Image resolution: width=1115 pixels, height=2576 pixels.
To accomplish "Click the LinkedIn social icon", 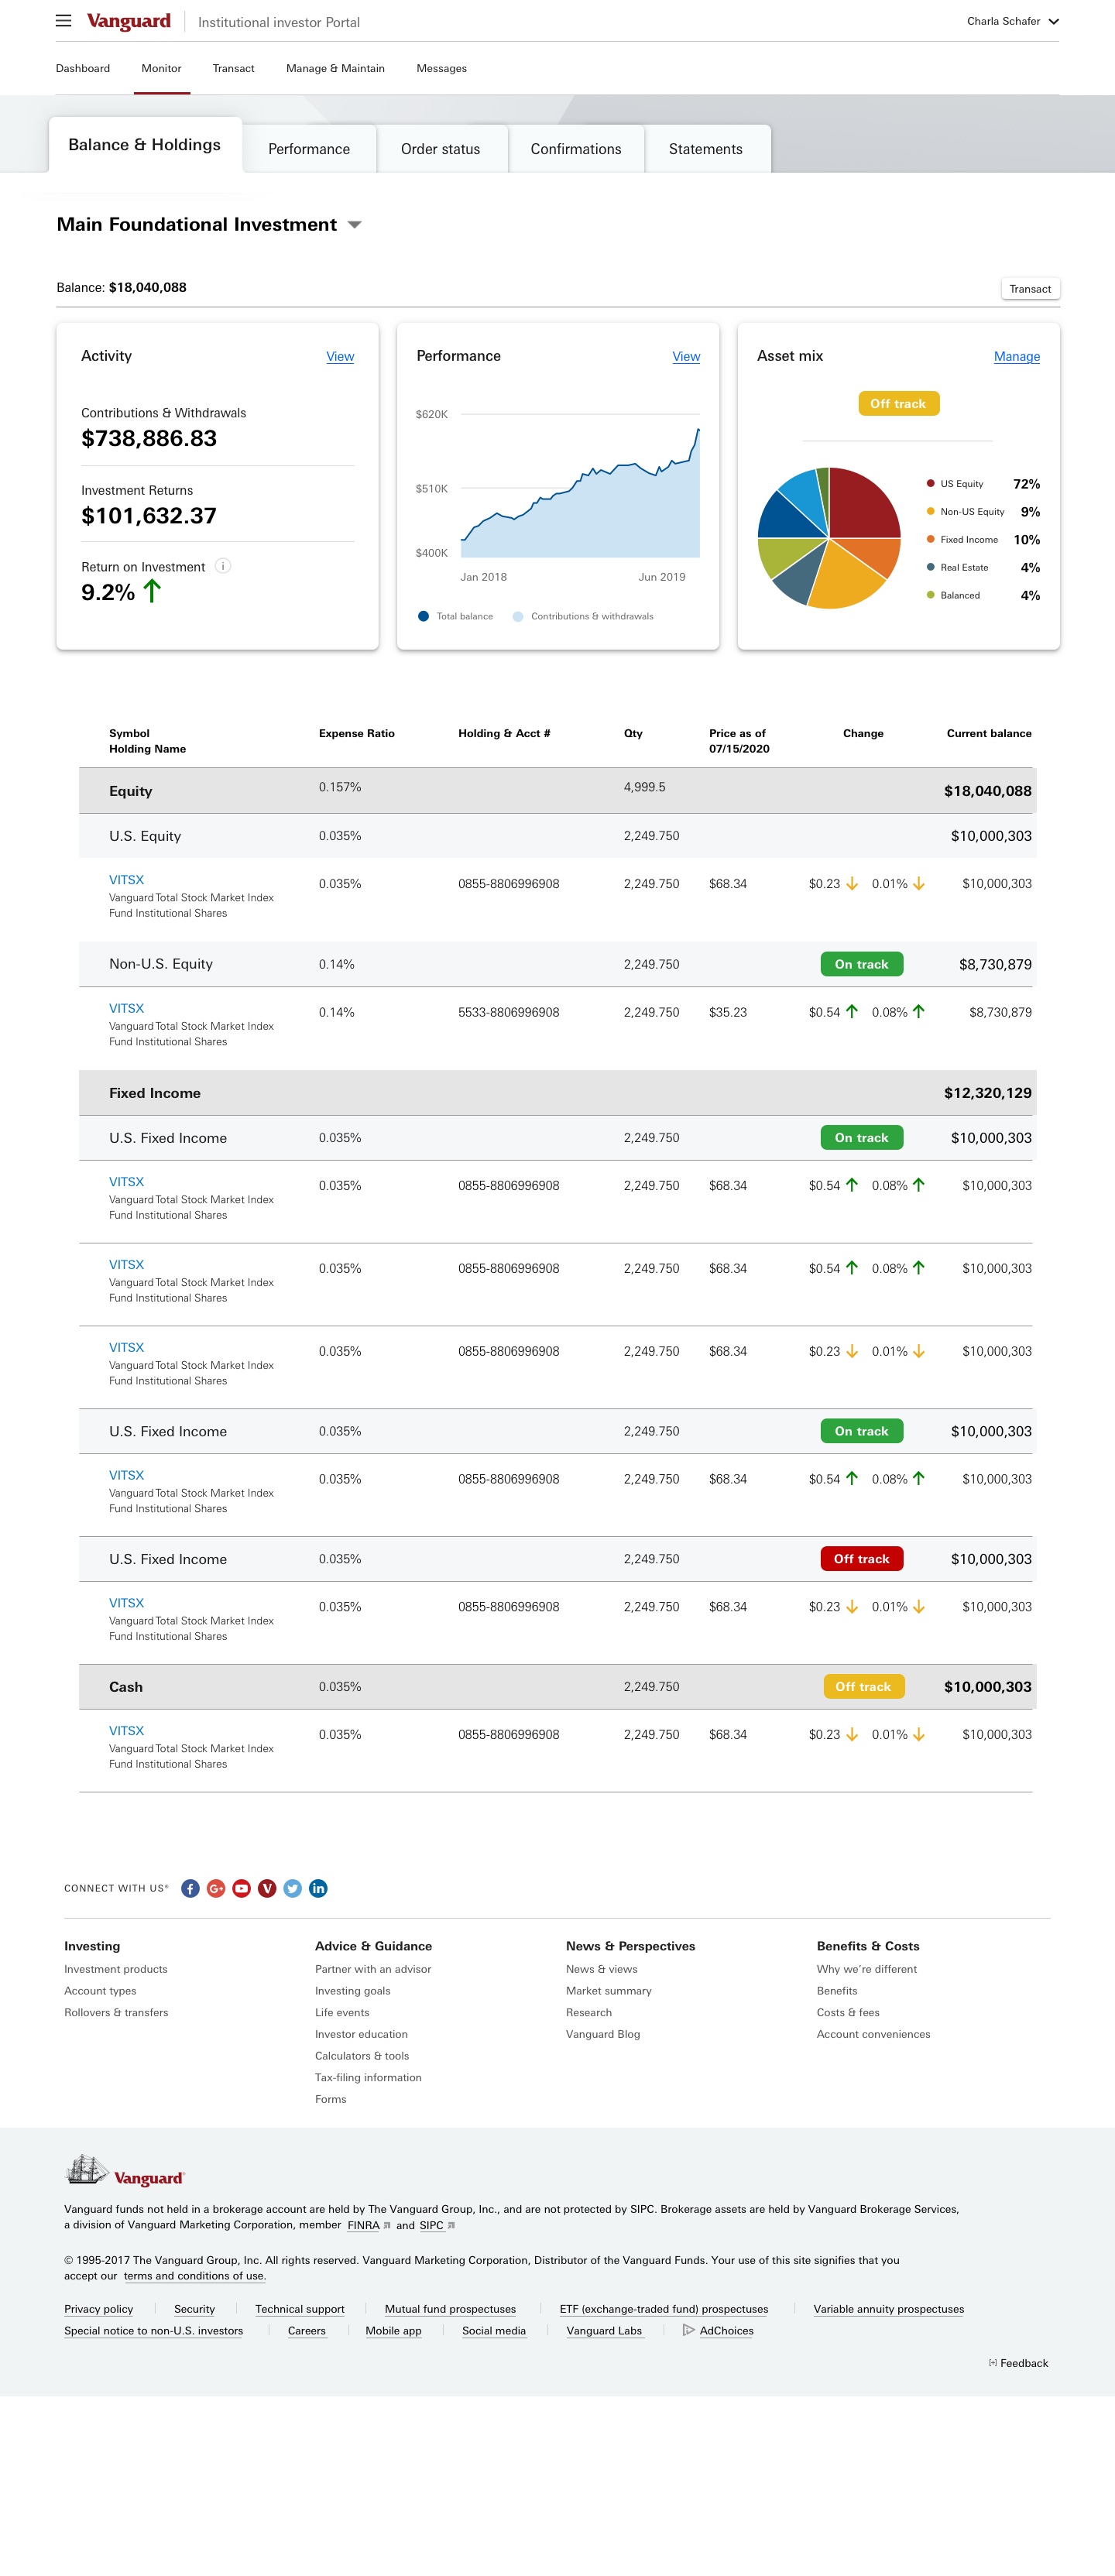I will pos(318,1888).
